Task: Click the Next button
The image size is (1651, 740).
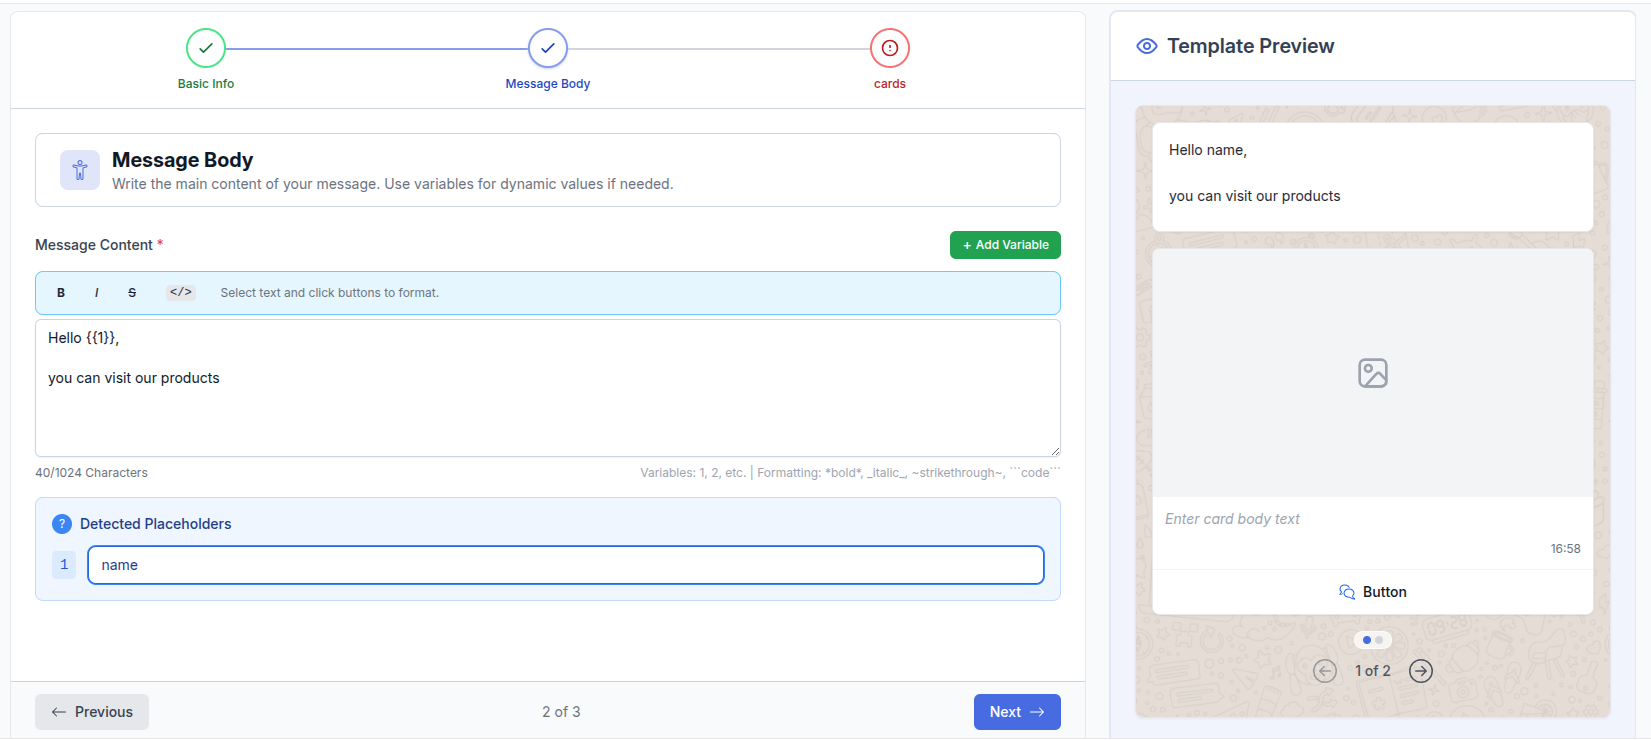Action: [1017, 712]
